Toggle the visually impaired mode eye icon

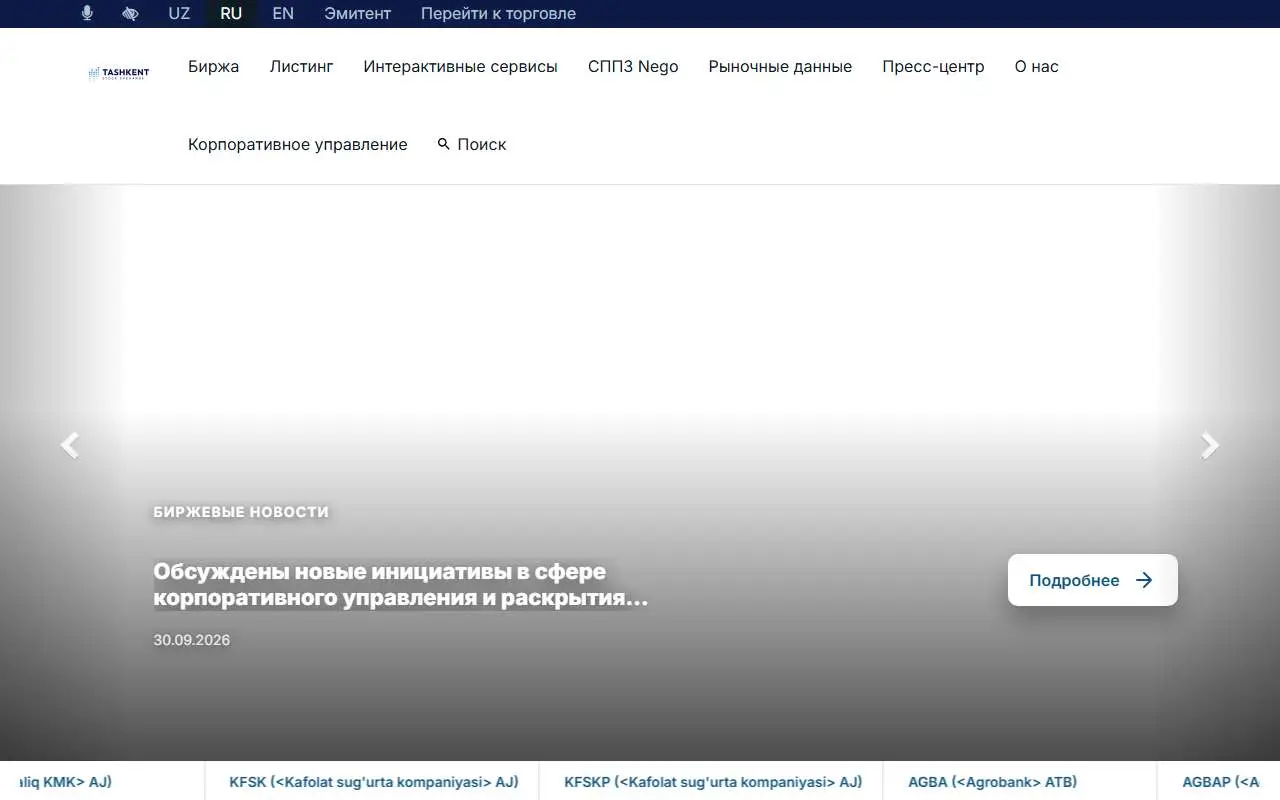coord(130,14)
